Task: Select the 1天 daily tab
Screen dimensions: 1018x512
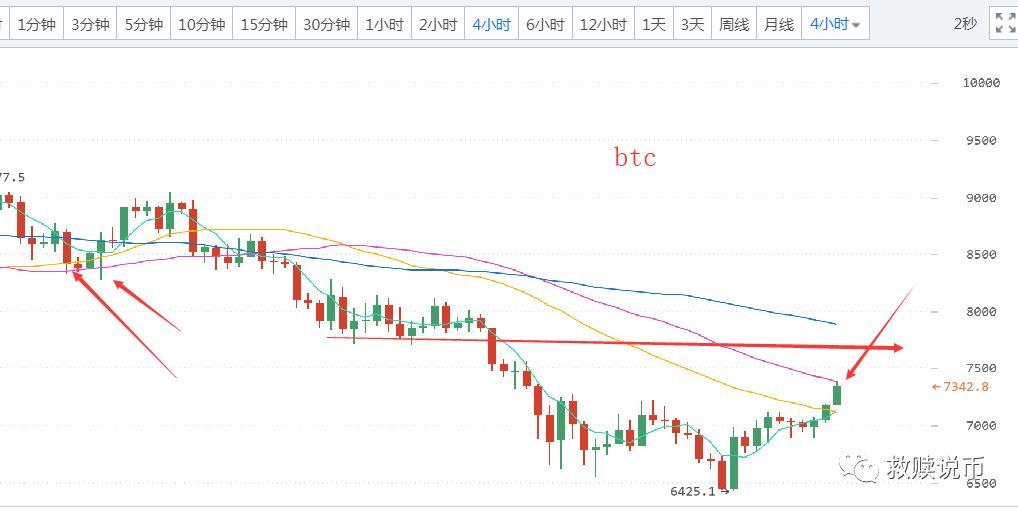Action: pyautogui.click(x=653, y=24)
